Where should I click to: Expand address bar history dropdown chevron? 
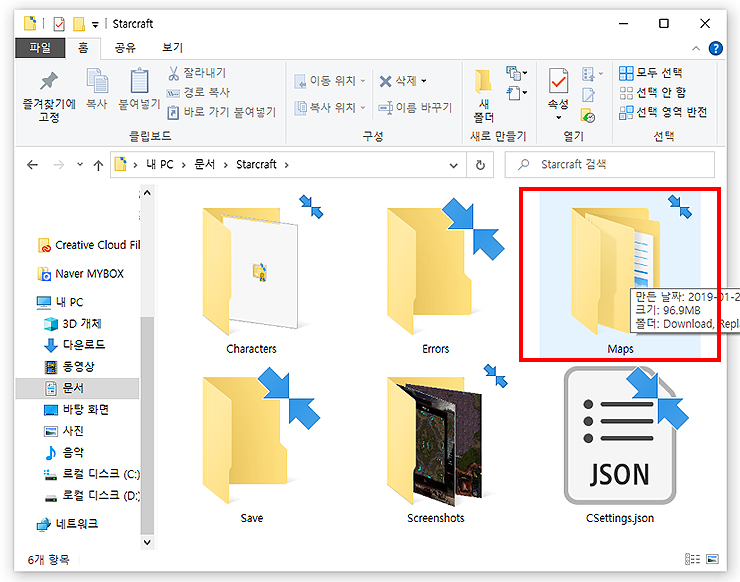pyautogui.click(x=454, y=166)
